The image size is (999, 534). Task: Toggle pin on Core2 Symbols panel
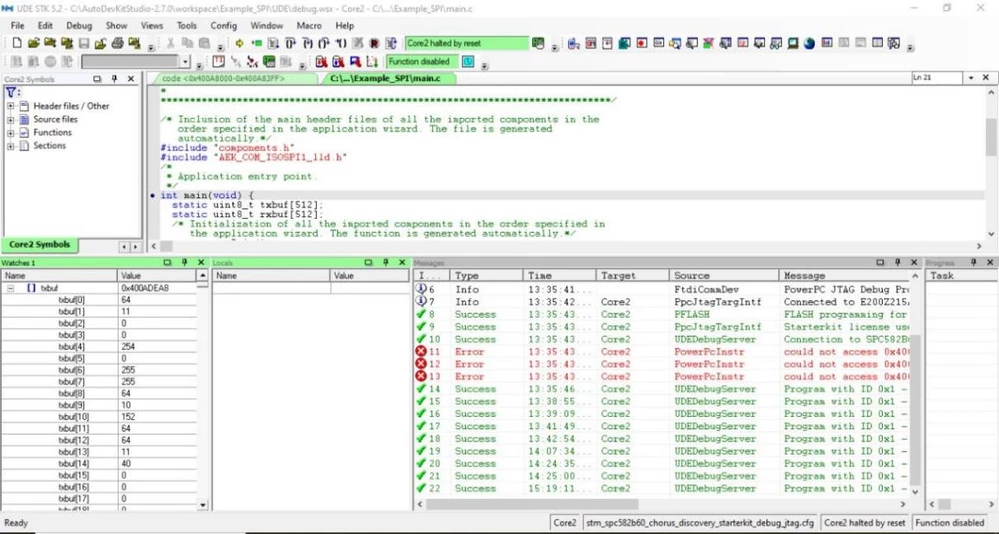pos(115,79)
